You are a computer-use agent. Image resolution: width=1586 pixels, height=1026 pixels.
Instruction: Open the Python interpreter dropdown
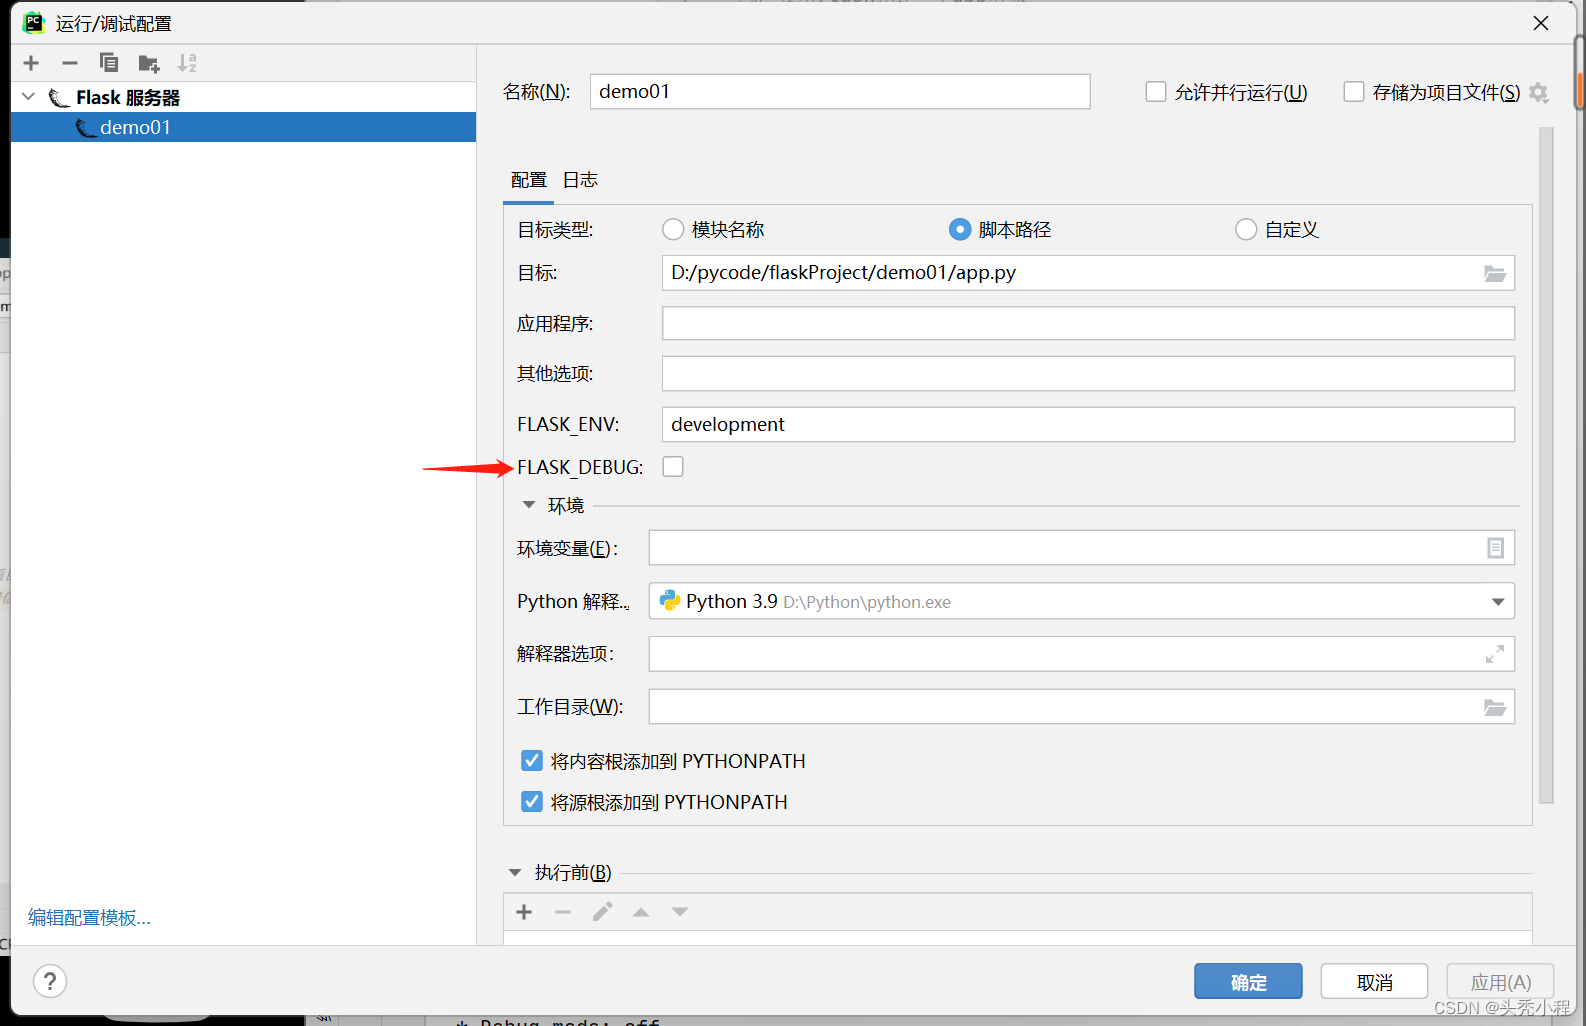pyautogui.click(x=1497, y=602)
